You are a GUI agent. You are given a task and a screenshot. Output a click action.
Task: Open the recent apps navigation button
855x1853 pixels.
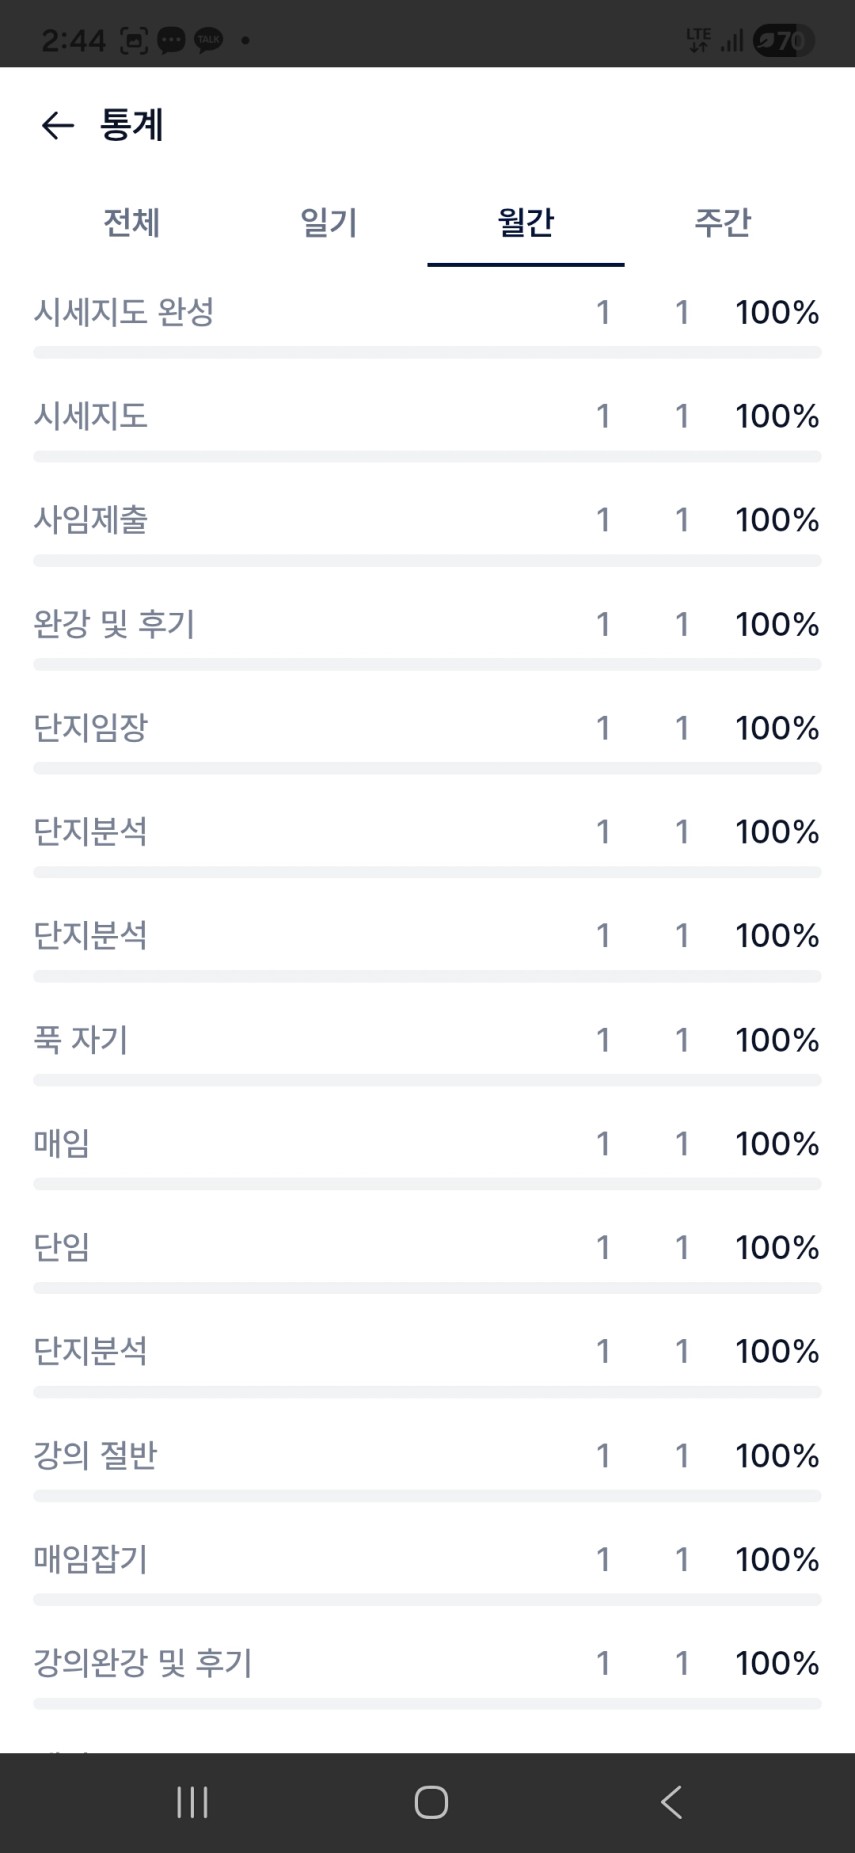pyautogui.click(x=192, y=1802)
